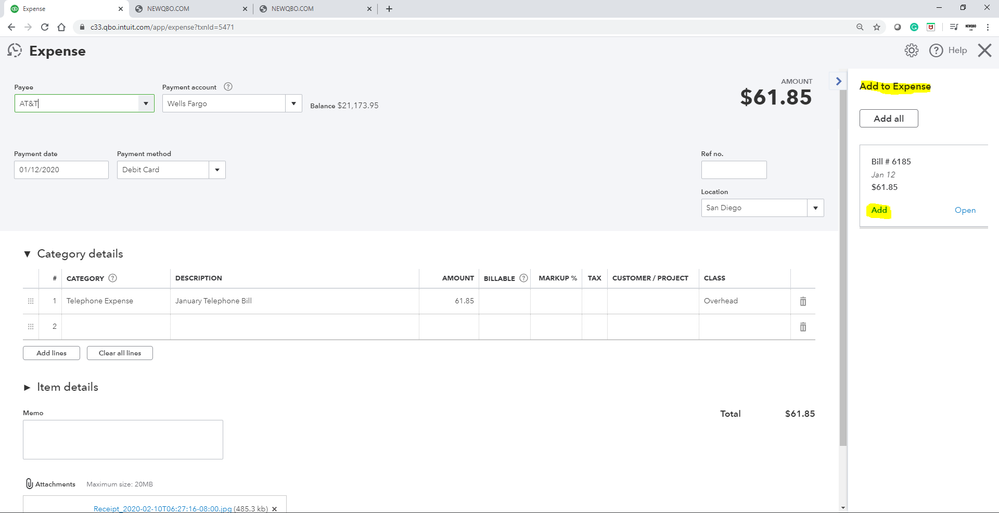Screen dimensions: 999x513
Task: Grab the drag handle of line 2
Action: coord(31,326)
